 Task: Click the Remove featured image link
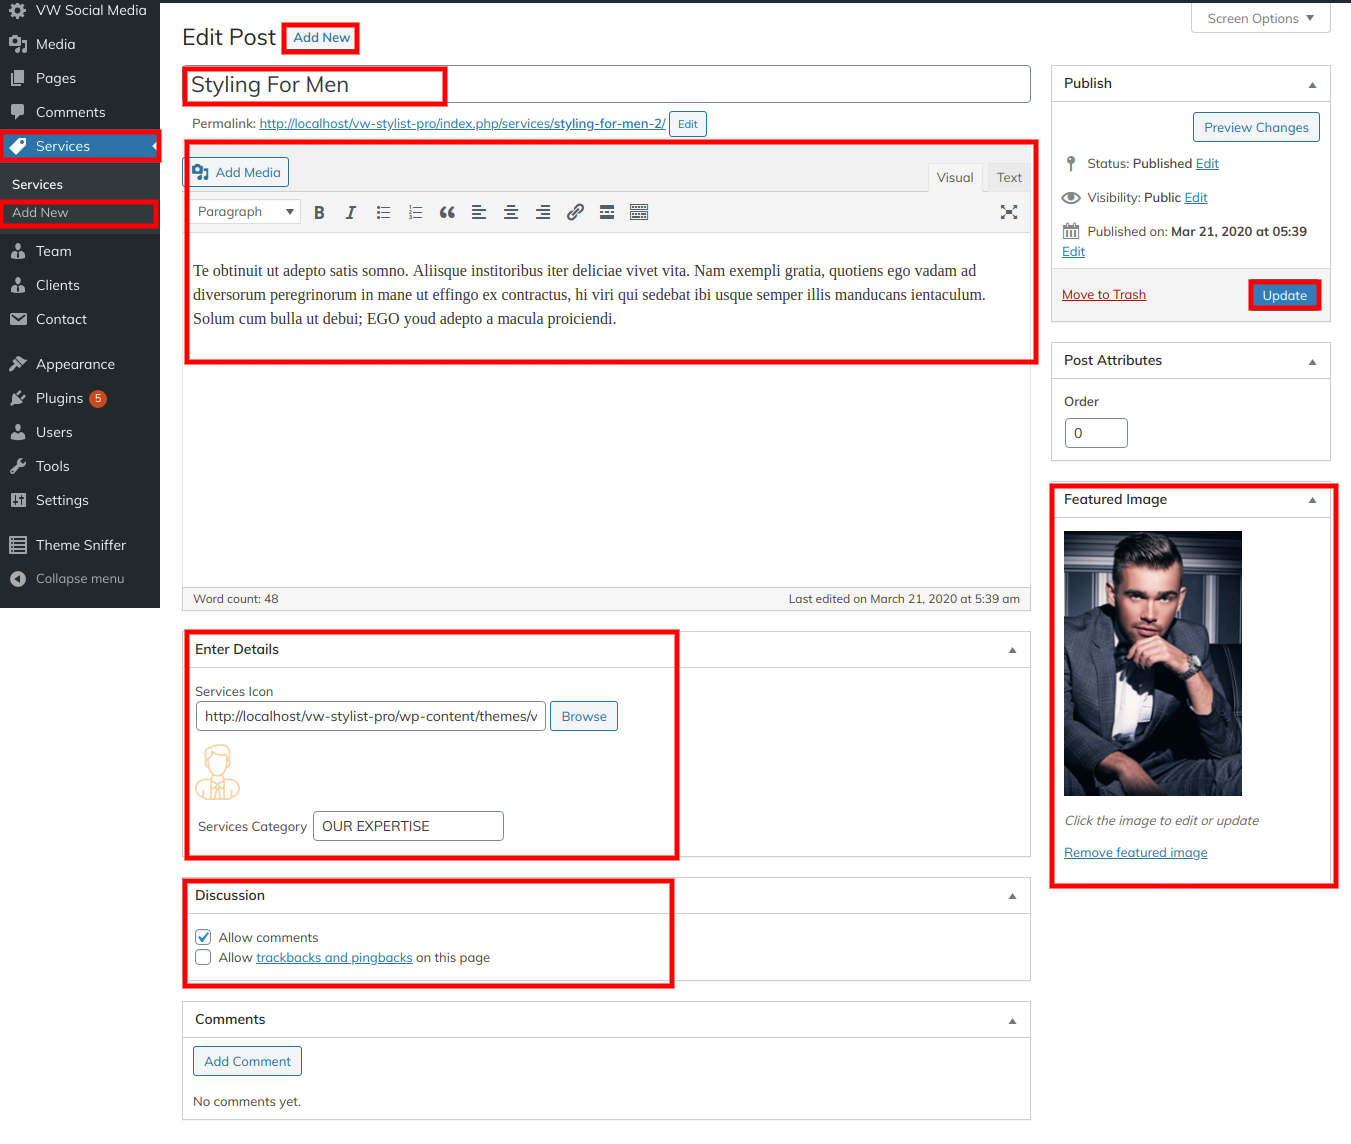pyautogui.click(x=1135, y=853)
